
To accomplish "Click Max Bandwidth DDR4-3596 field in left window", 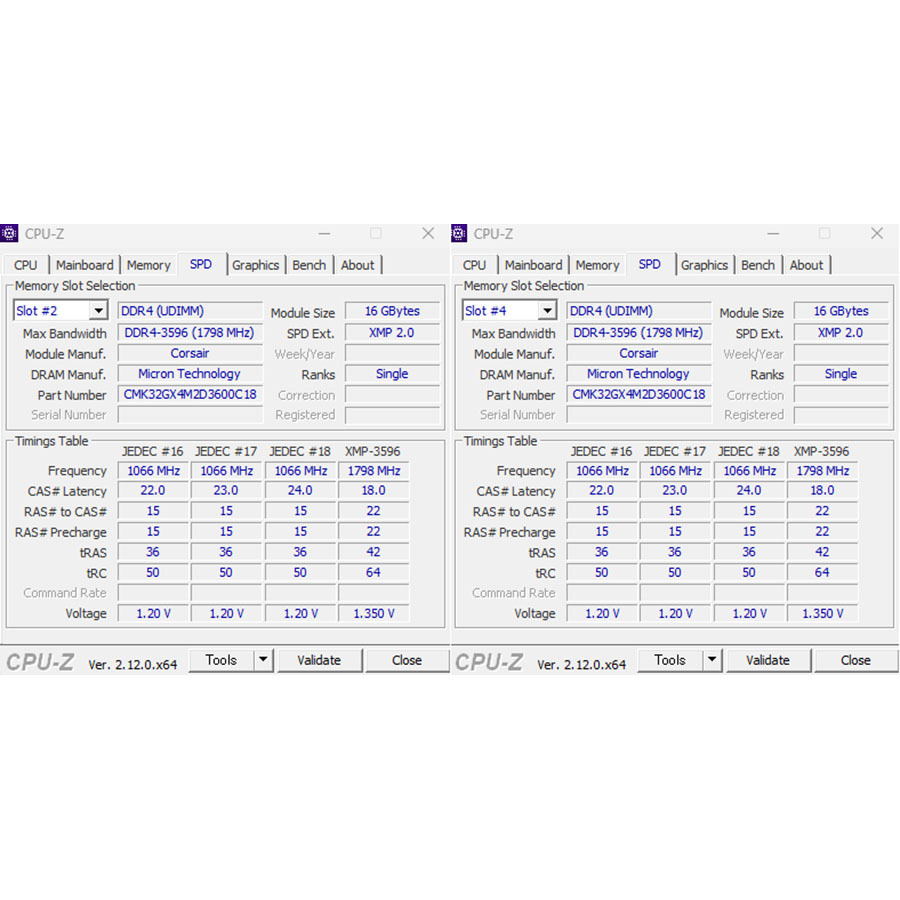I will [x=190, y=332].
